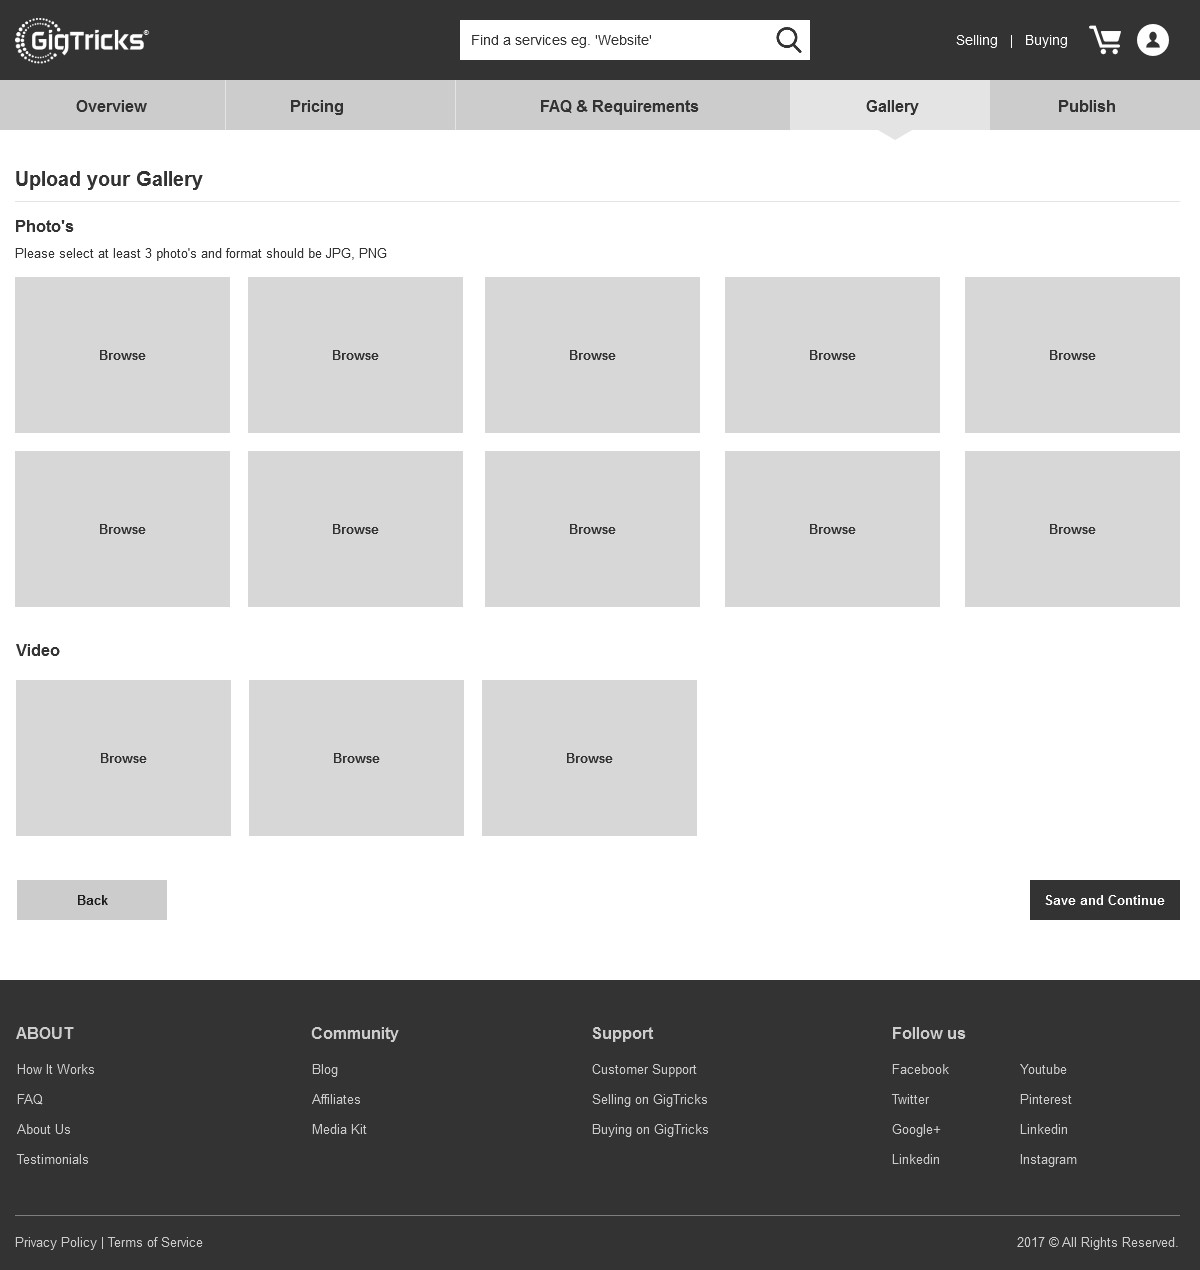Visit the Instagram link in footer
1200x1270 pixels.
[x=1048, y=1159]
